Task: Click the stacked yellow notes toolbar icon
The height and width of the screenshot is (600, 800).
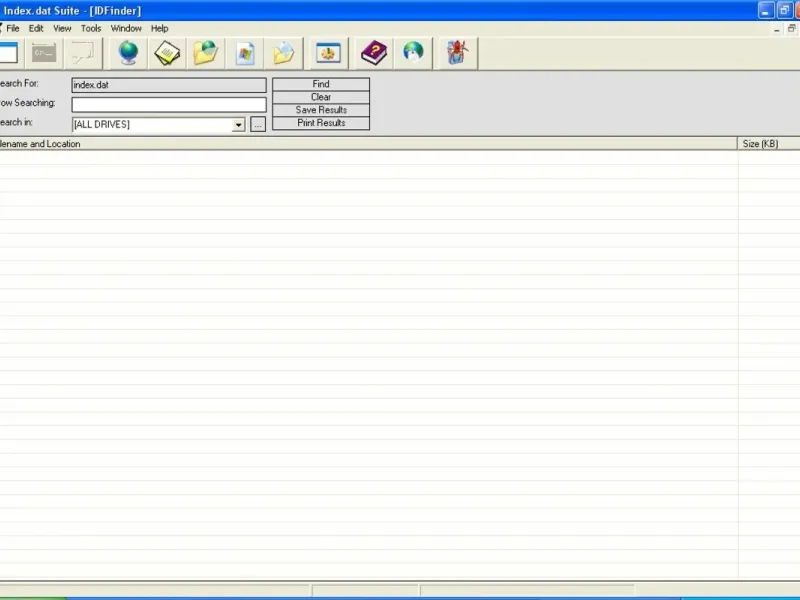Action: pos(167,53)
